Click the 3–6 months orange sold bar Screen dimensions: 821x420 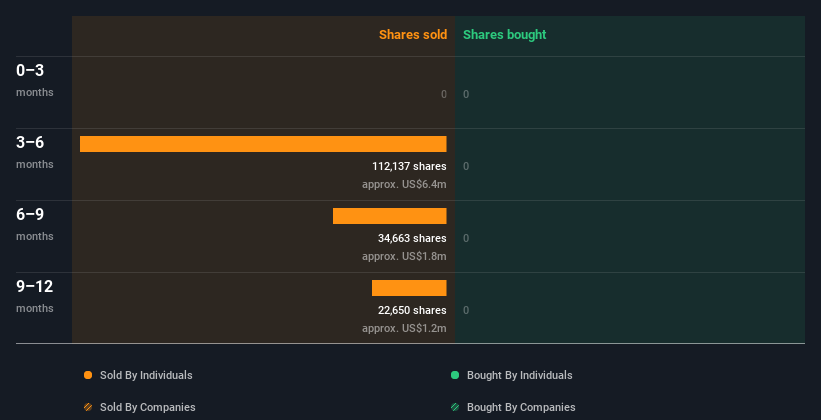coord(263,144)
